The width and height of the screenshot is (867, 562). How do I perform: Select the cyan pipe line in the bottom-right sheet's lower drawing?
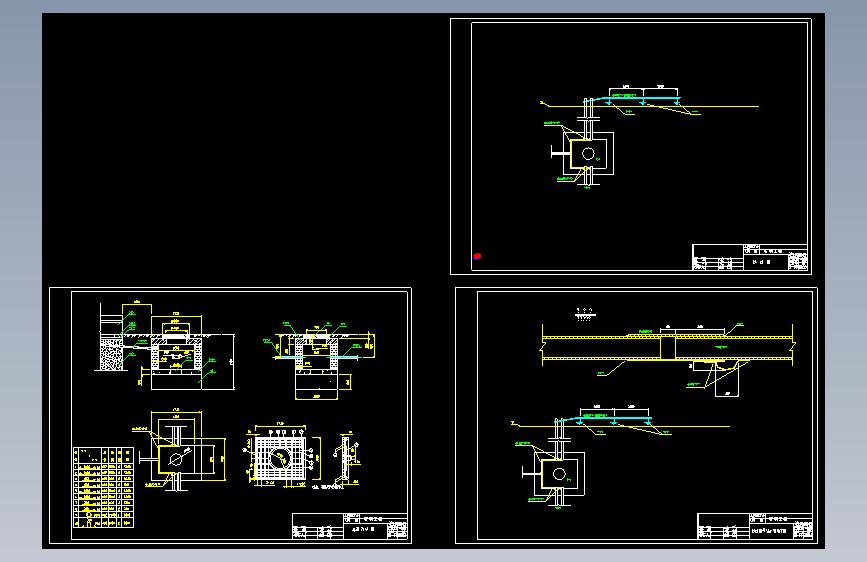pos(603,419)
